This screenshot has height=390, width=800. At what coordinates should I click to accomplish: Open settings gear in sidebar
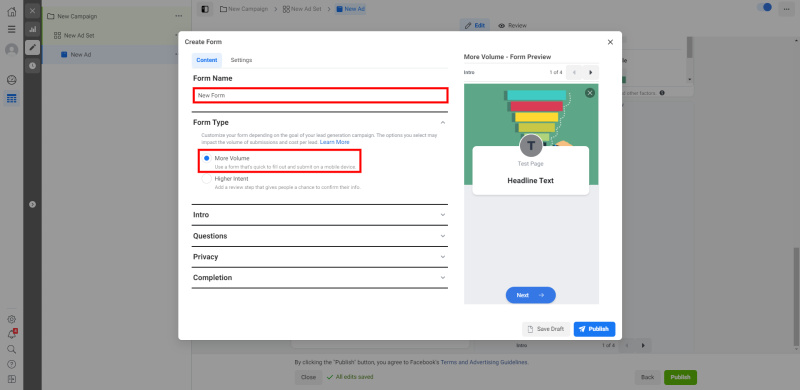(11, 320)
